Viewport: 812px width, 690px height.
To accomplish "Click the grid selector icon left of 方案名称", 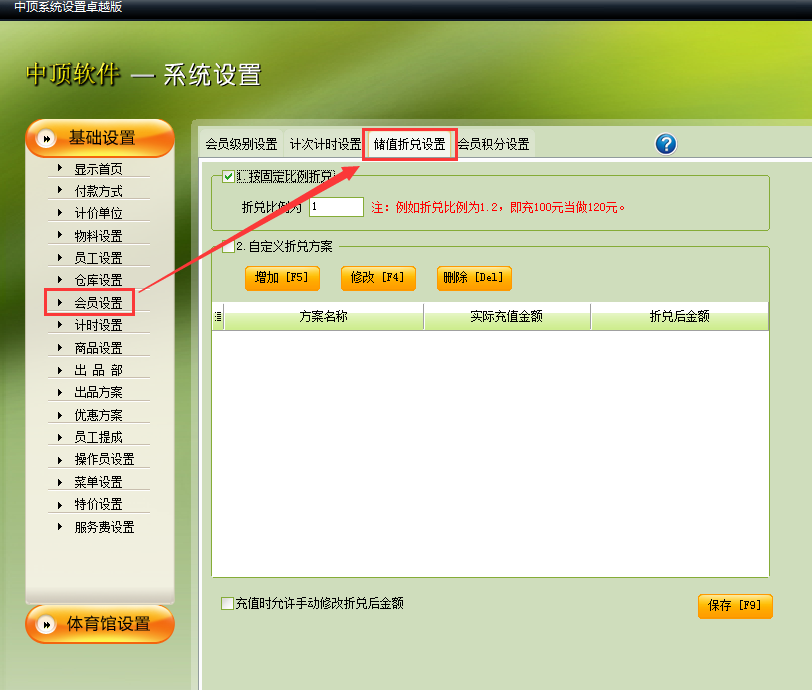I will click(218, 316).
